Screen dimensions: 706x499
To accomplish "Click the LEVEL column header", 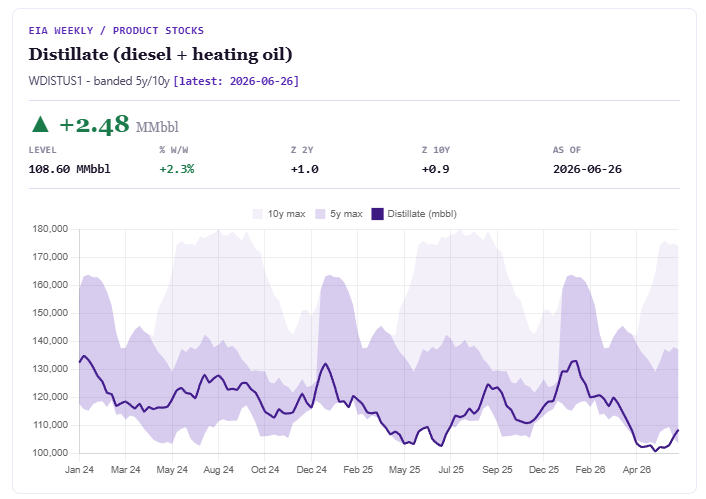I will (x=43, y=150).
